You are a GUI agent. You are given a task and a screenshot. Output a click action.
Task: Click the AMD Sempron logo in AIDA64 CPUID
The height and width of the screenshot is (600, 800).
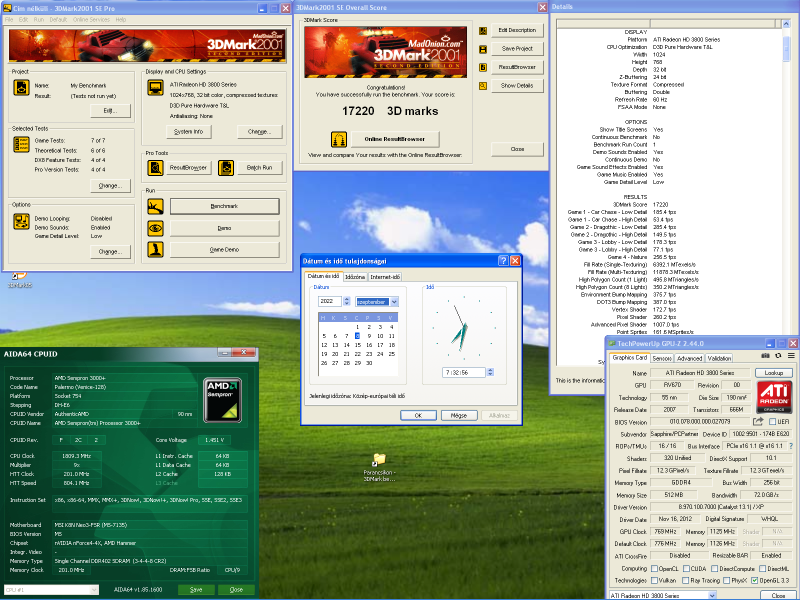tap(222, 400)
